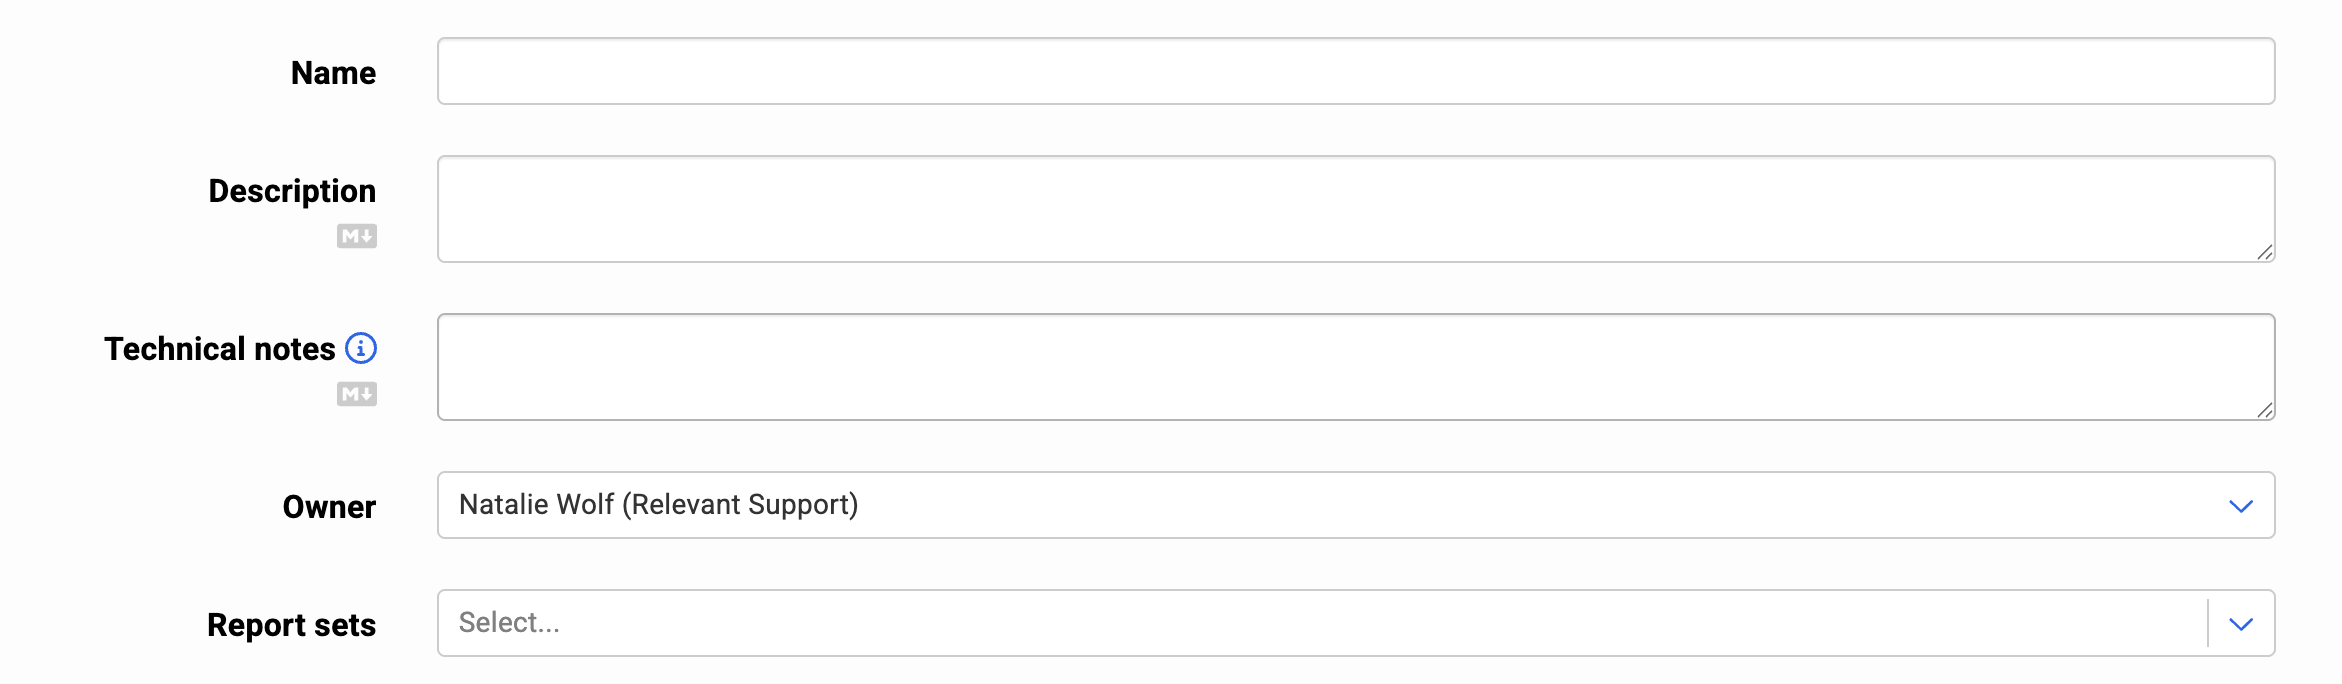
Task: Click the Report sets field label
Action: 292,623
